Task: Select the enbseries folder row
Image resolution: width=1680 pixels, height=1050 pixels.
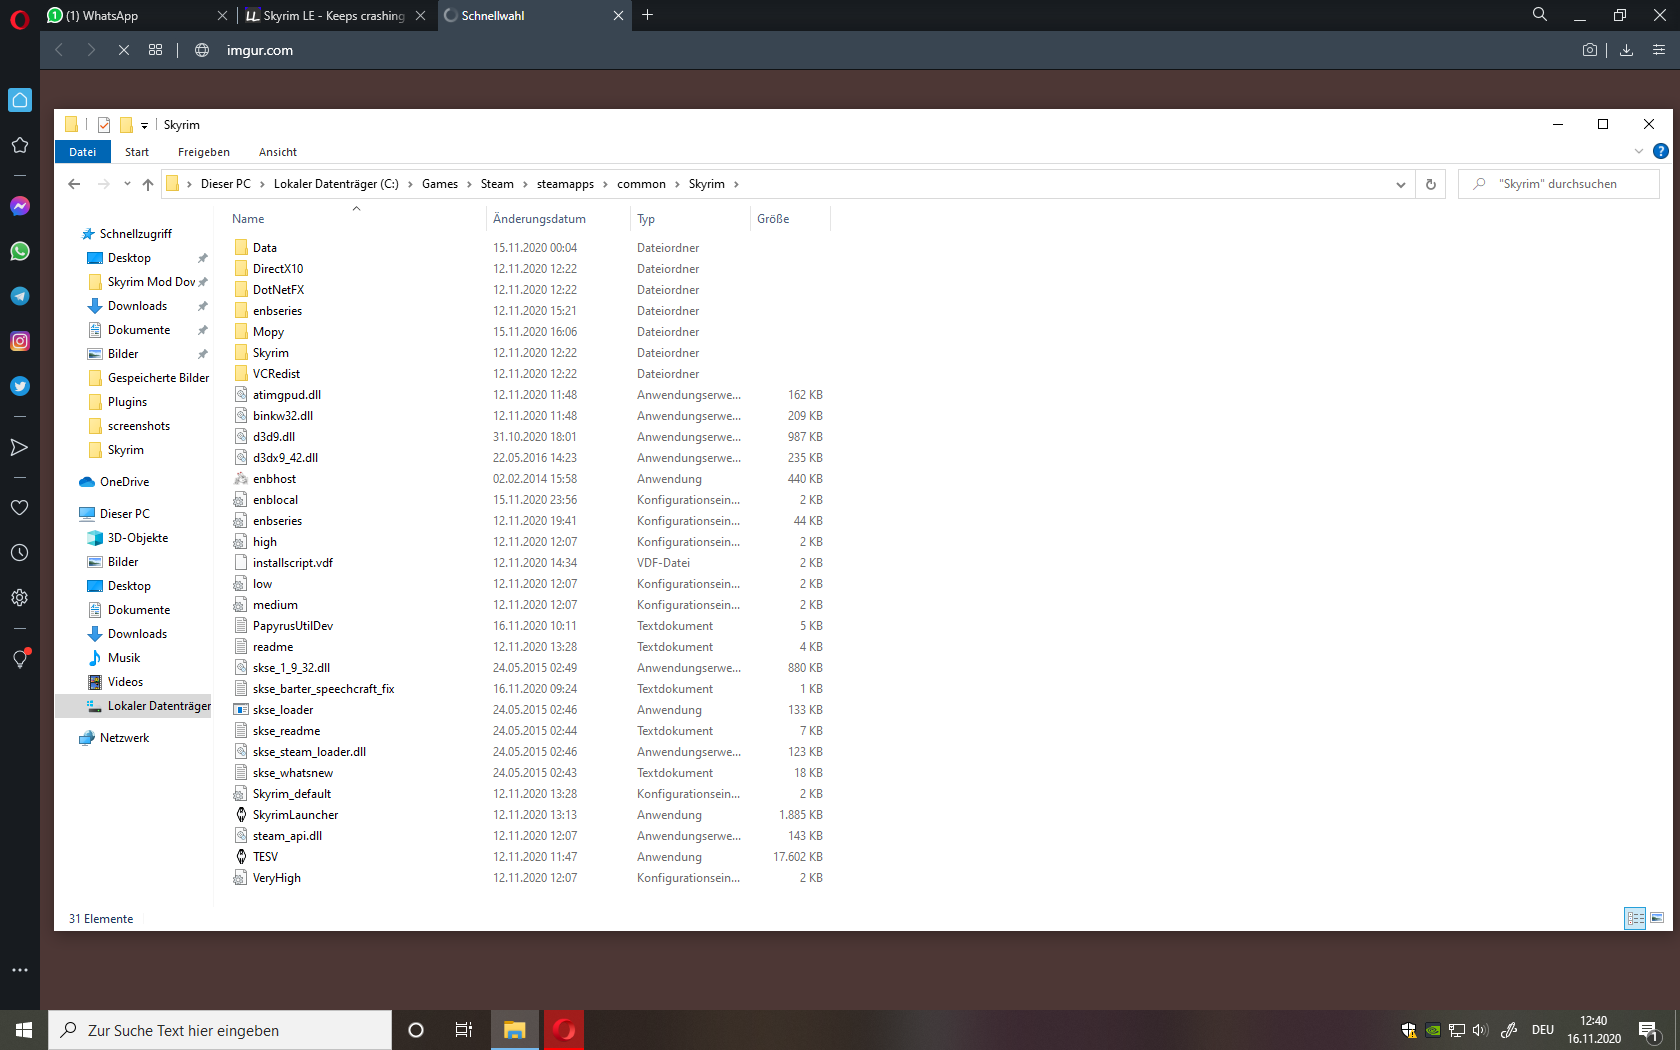Action: [530, 311]
